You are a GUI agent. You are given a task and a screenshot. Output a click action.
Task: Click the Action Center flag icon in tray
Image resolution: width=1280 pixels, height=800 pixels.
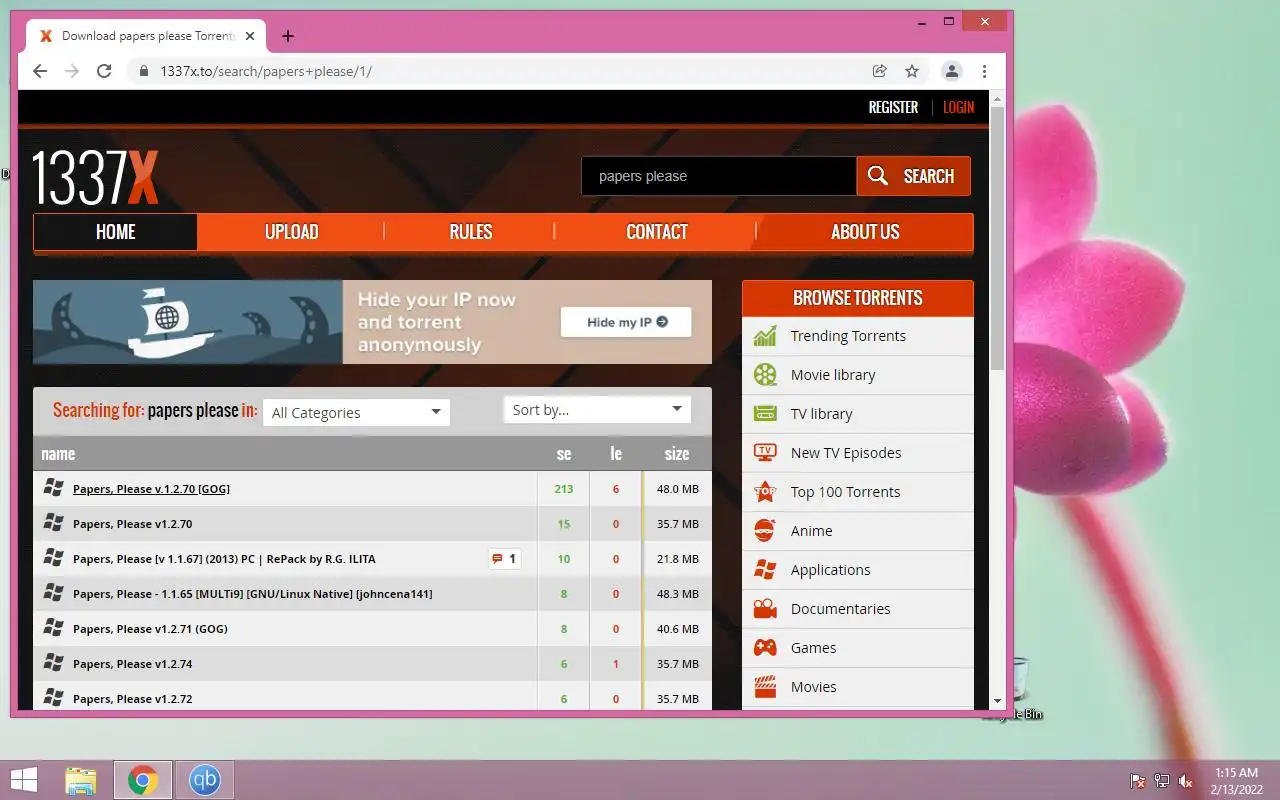[1138, 781]
